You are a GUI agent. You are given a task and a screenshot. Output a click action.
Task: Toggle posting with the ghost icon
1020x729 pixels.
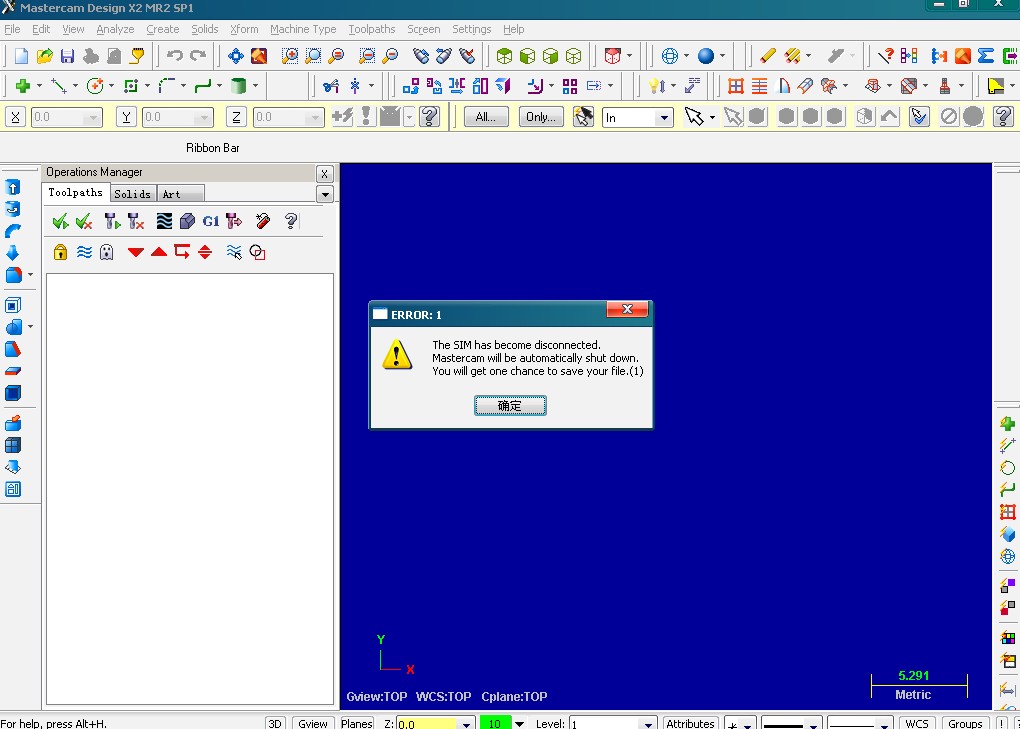click(x=107, y=252)
